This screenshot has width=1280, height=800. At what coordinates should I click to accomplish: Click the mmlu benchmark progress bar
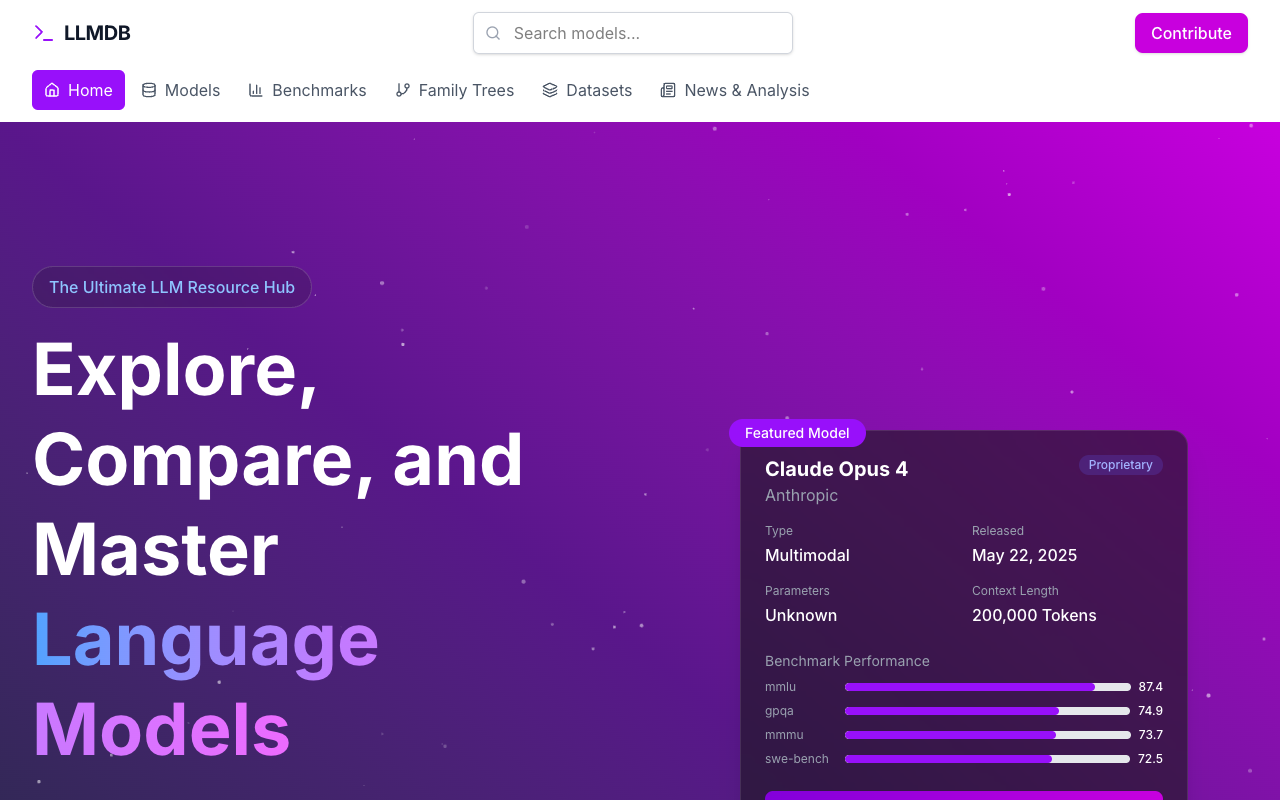[988, 687]
